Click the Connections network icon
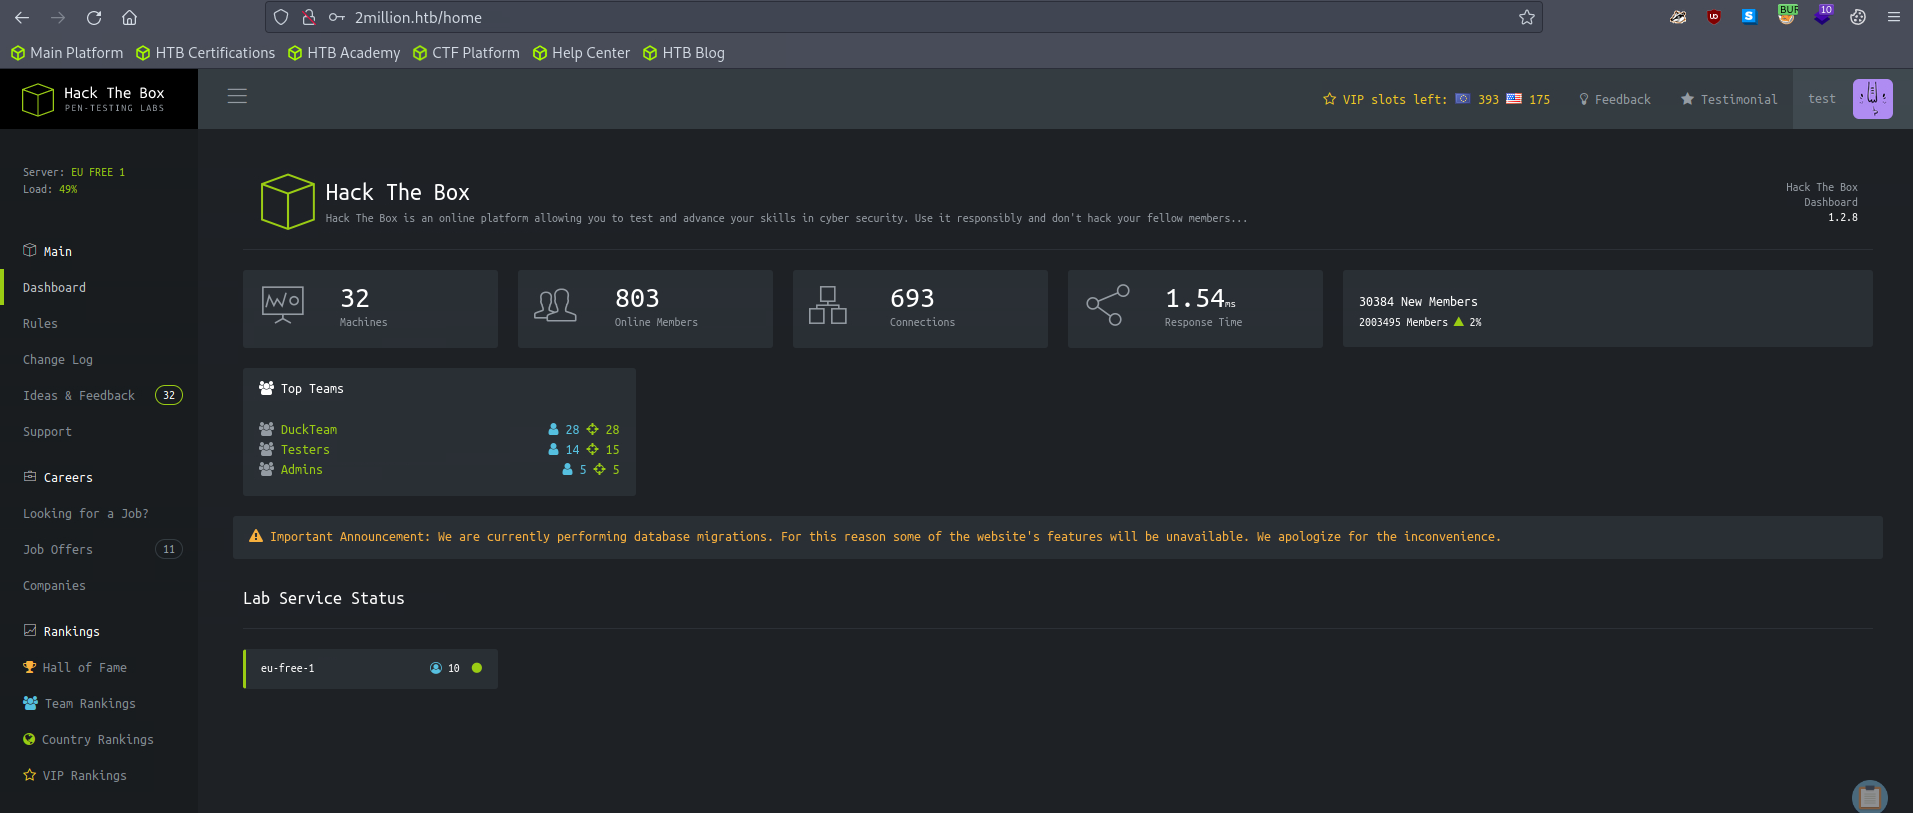The image size is (1913, 813). [x=828, y=305]
